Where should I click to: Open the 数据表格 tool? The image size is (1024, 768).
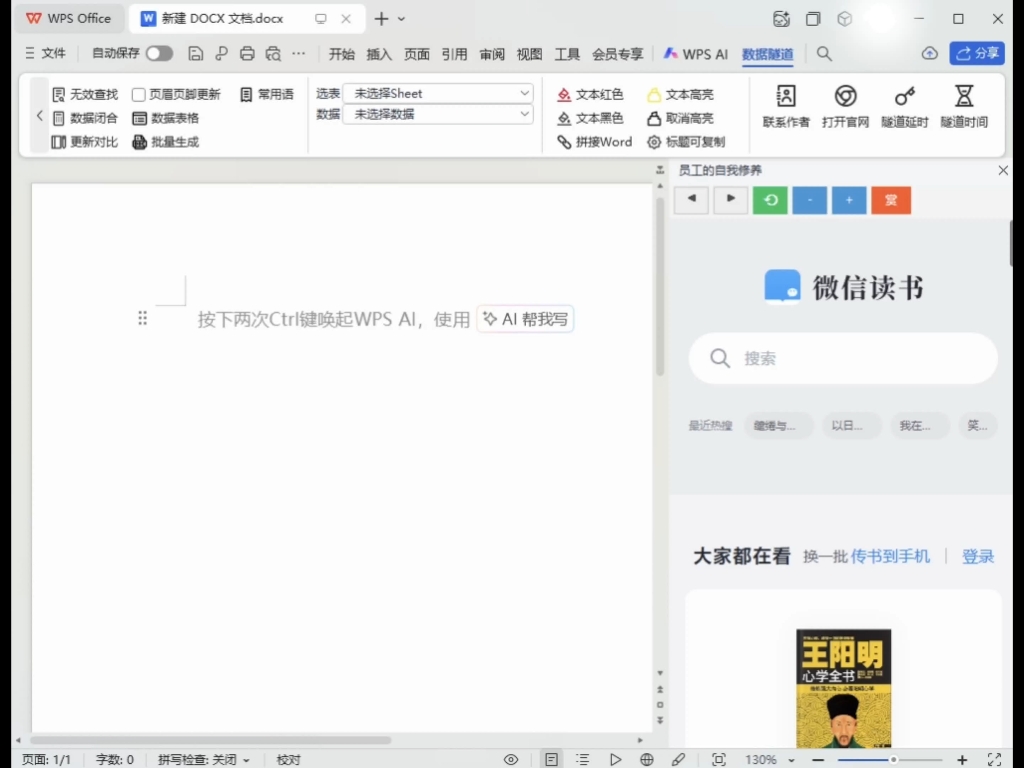pos(166,118)
